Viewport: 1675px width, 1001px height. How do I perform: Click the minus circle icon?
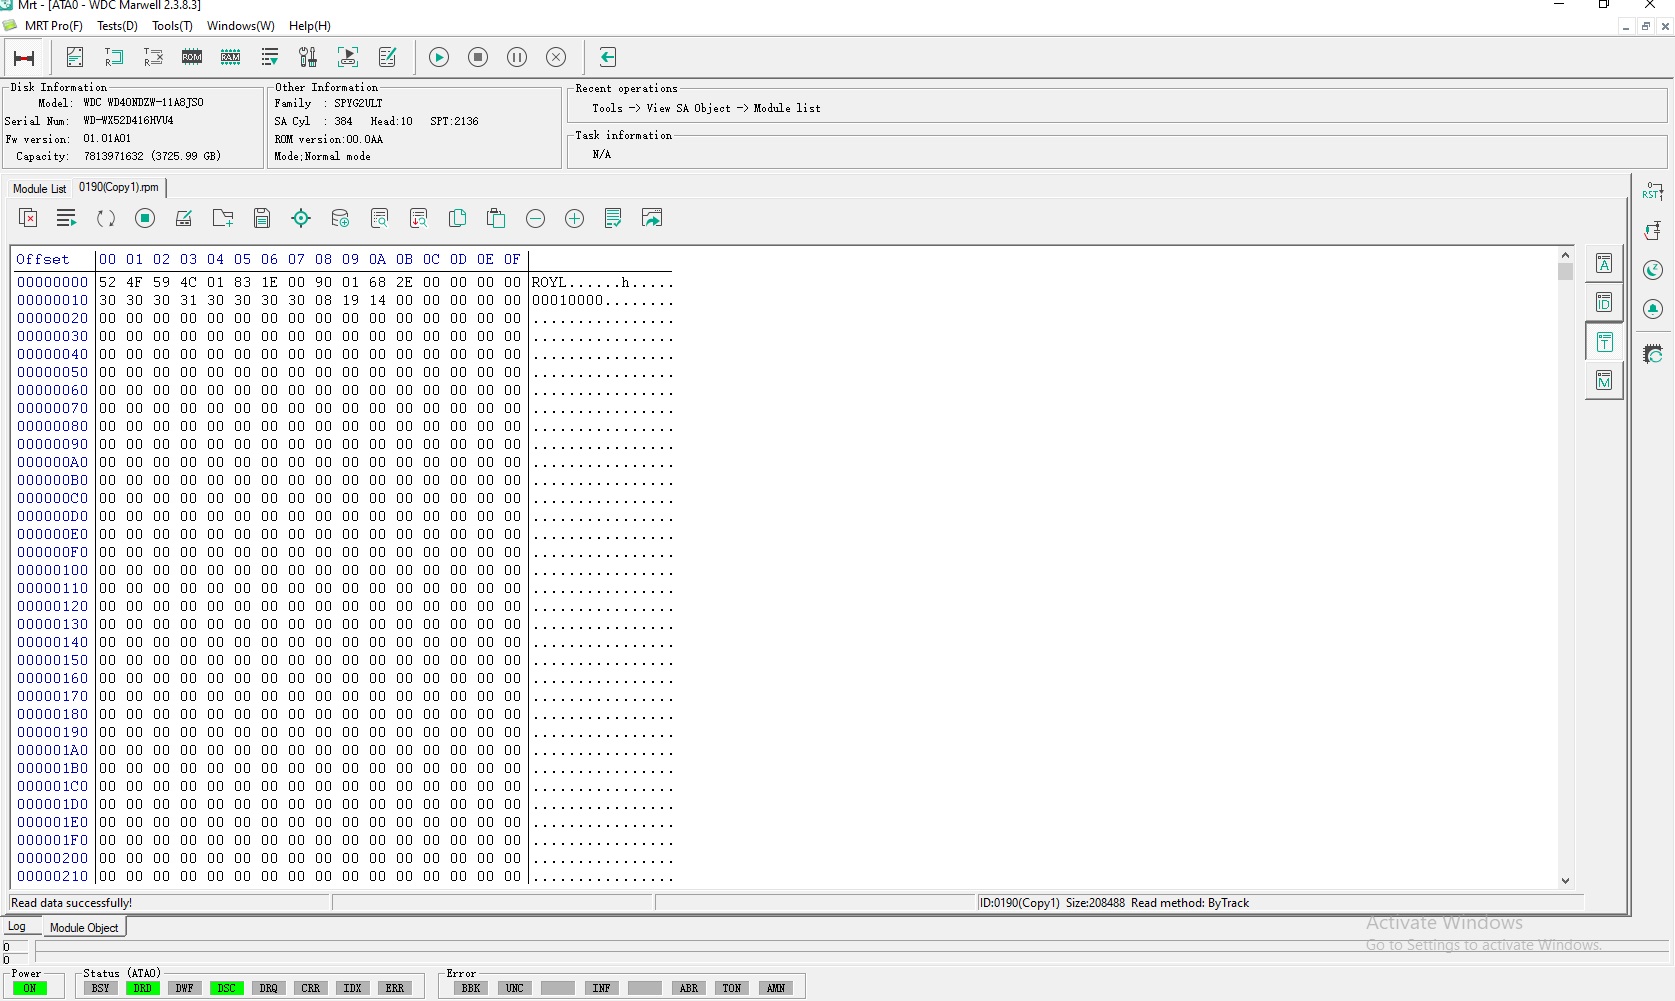[x=536, y=218]
